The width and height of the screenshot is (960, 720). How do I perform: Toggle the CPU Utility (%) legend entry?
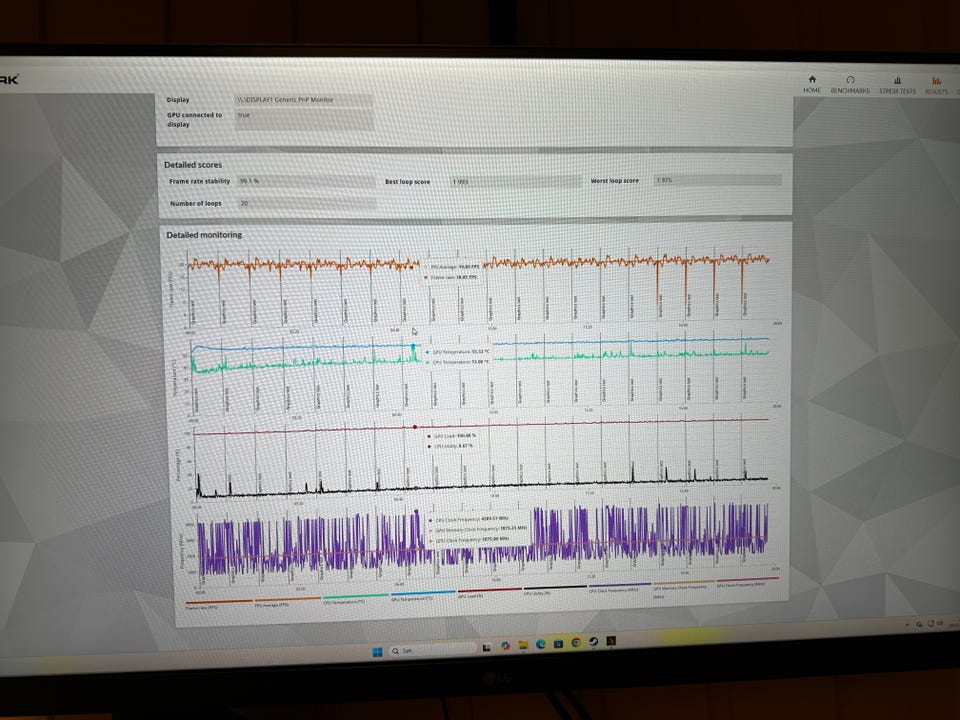point(555,590)
